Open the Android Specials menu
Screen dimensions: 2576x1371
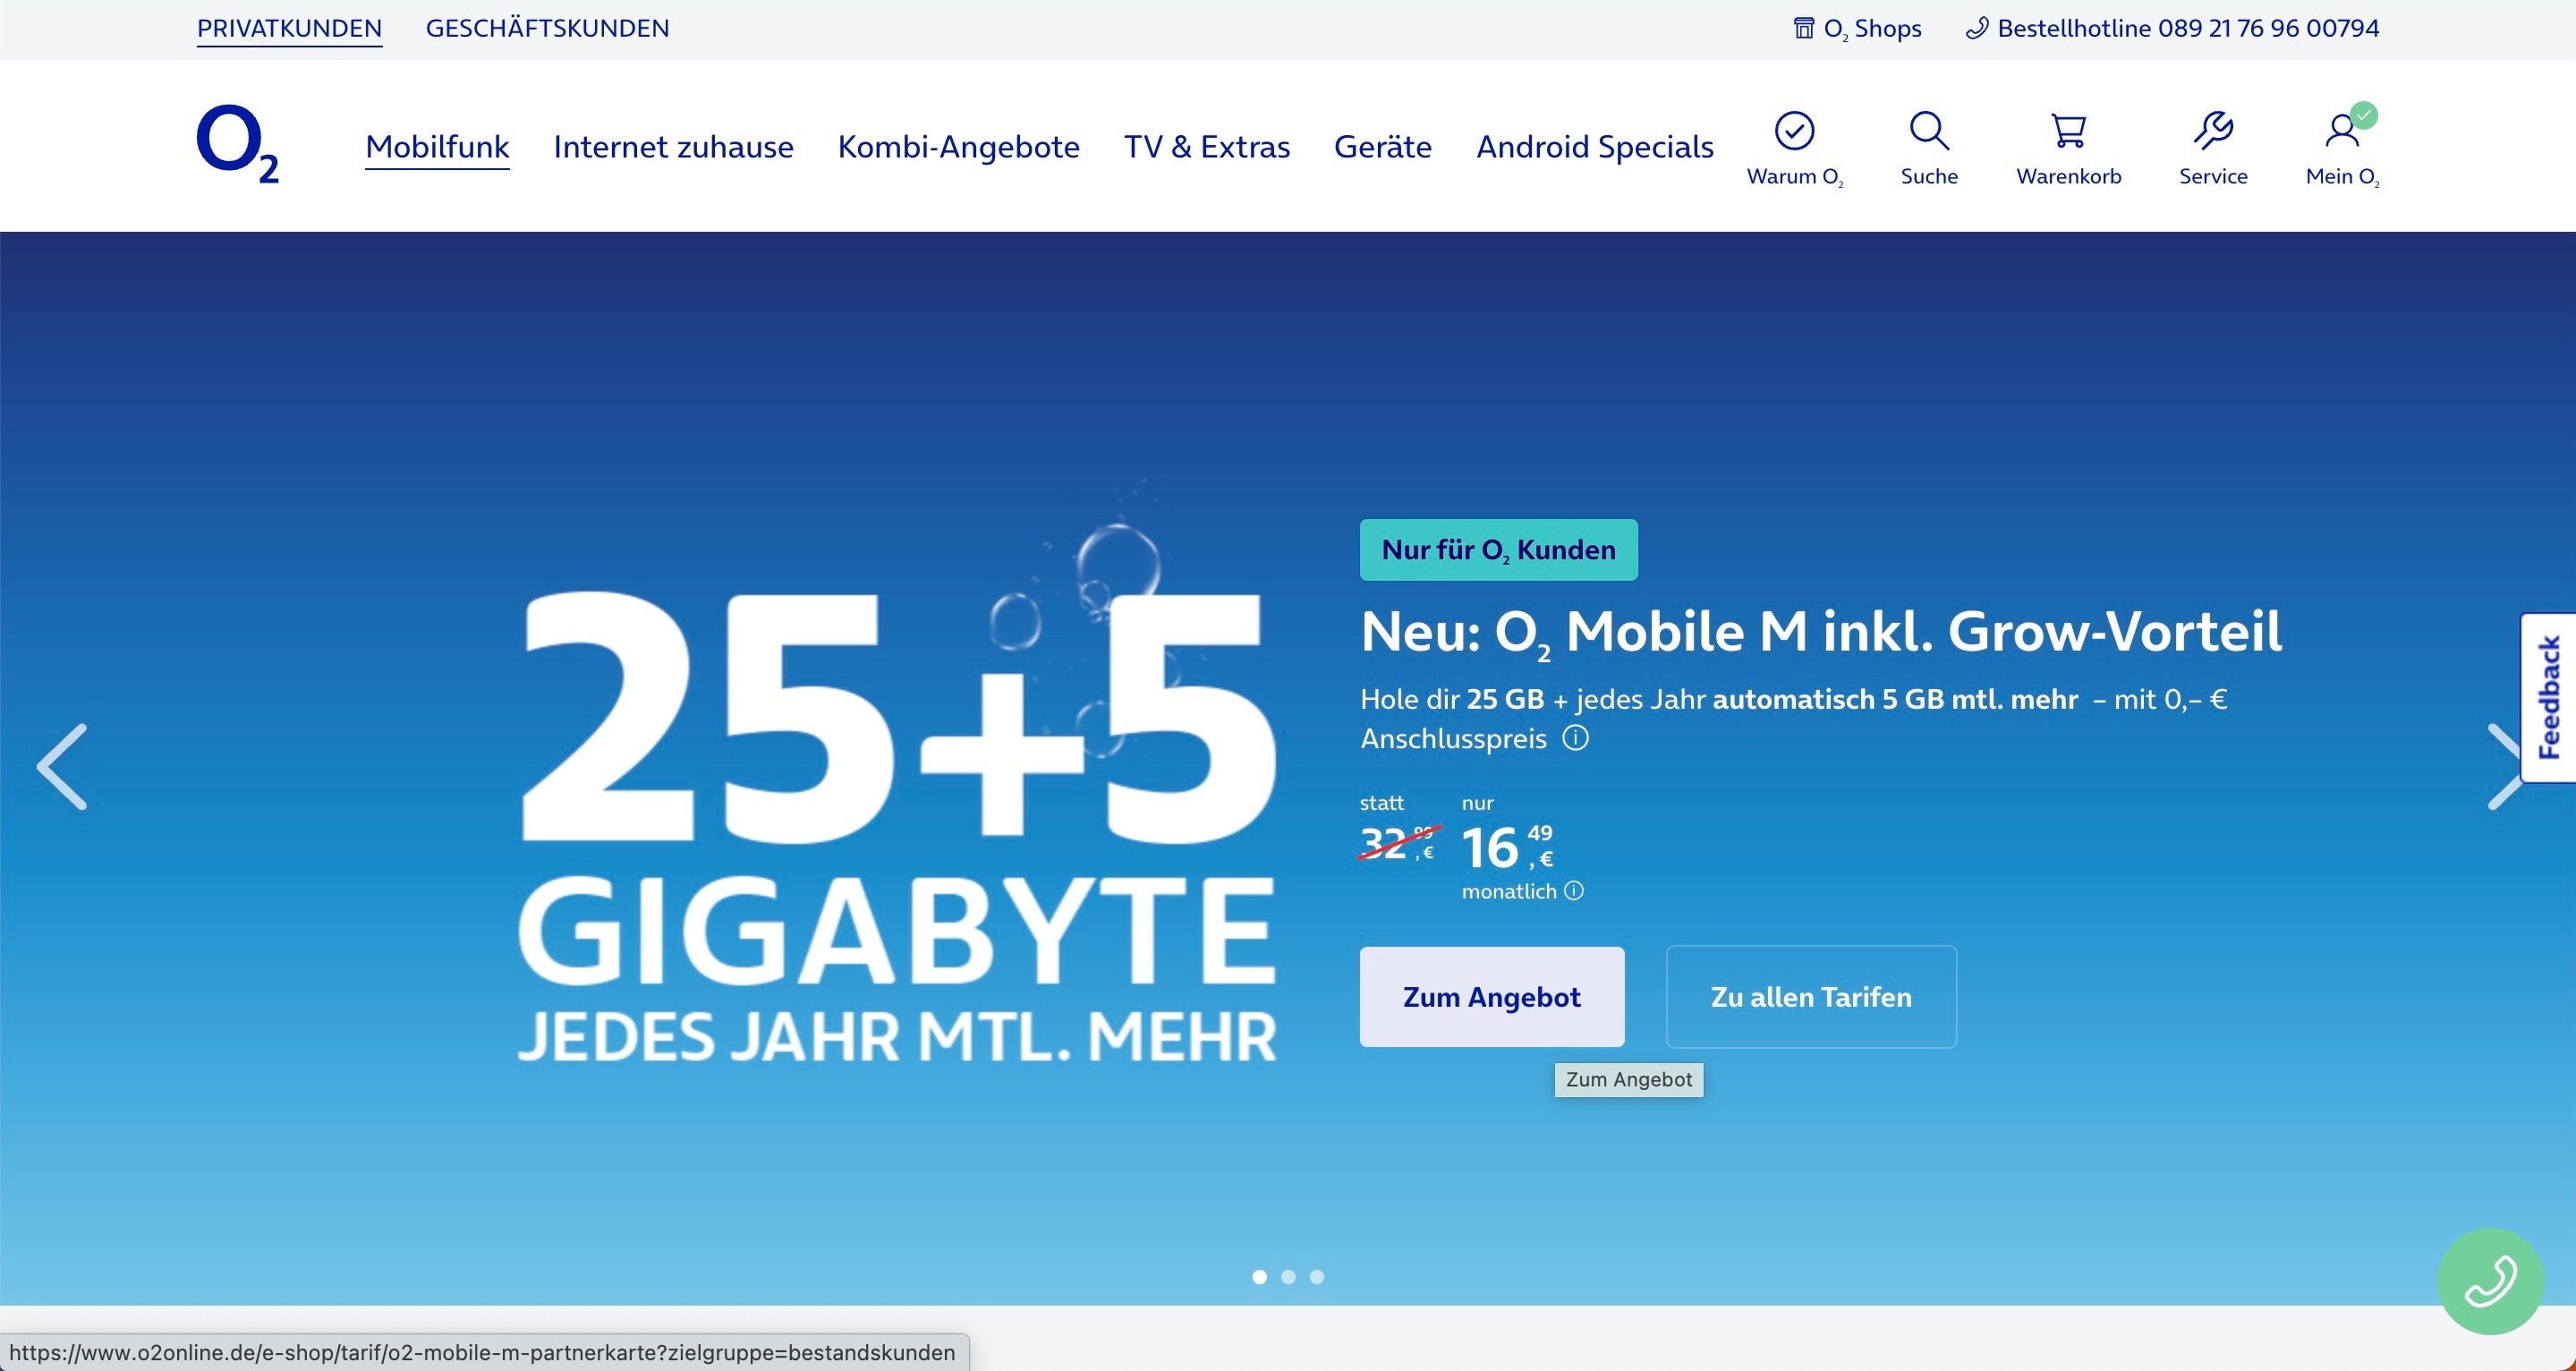[1595, 146]
